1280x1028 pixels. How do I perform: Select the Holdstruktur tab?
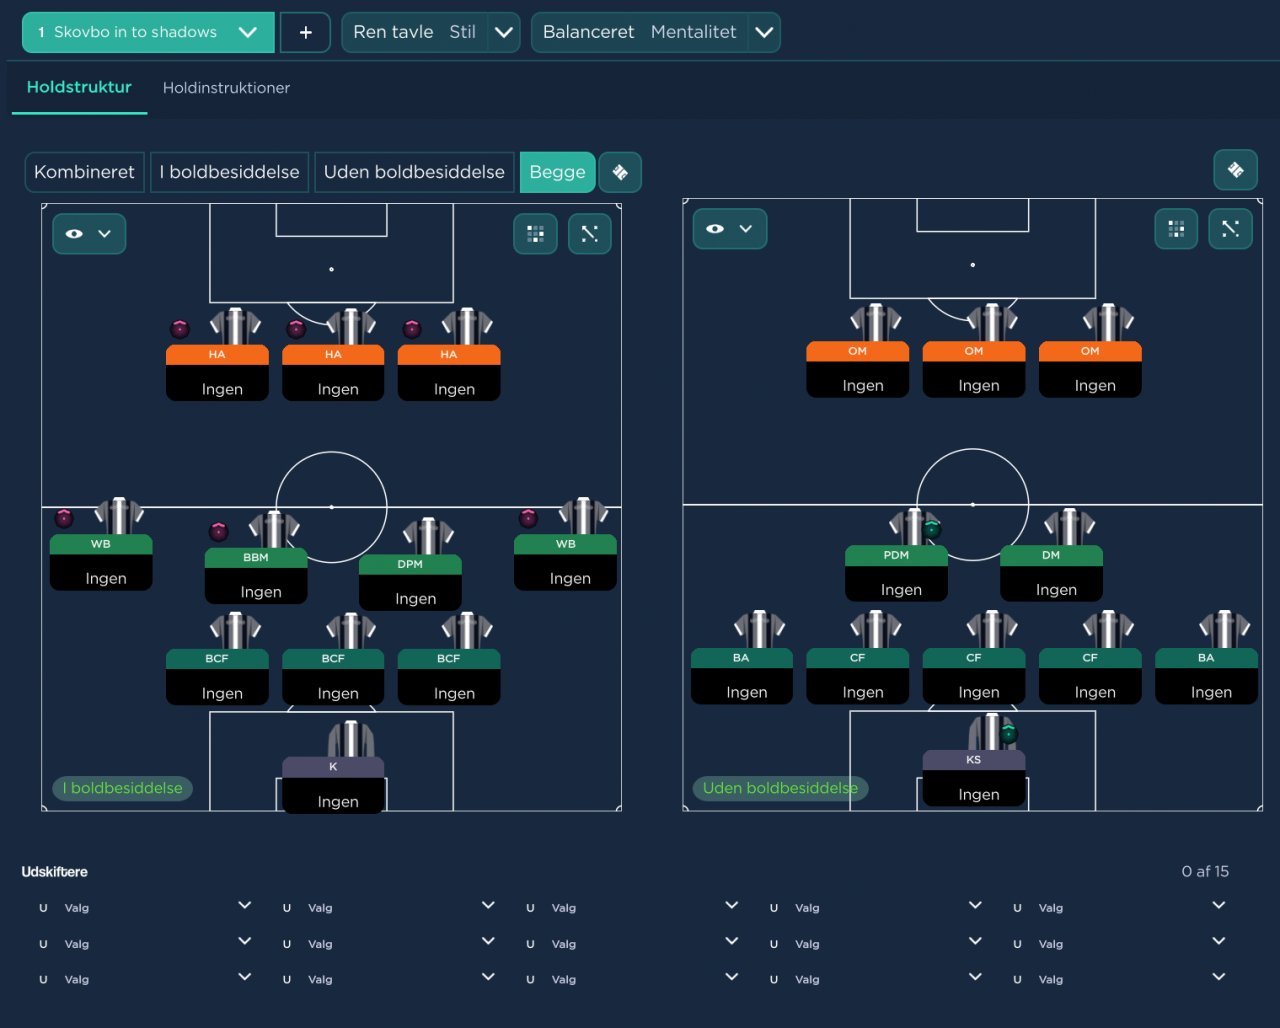click(x=79, y=87)
